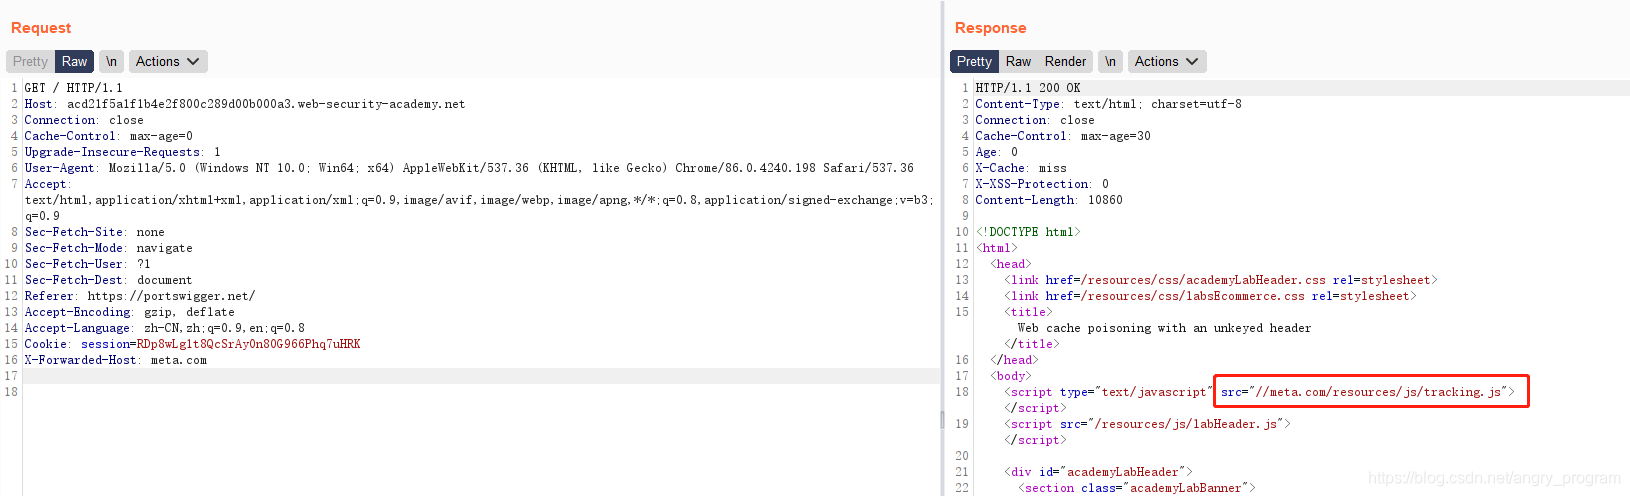Click the Host header value in request
Screen dimensions: 1630x496
pyautogui.click(x=266, y=104)
